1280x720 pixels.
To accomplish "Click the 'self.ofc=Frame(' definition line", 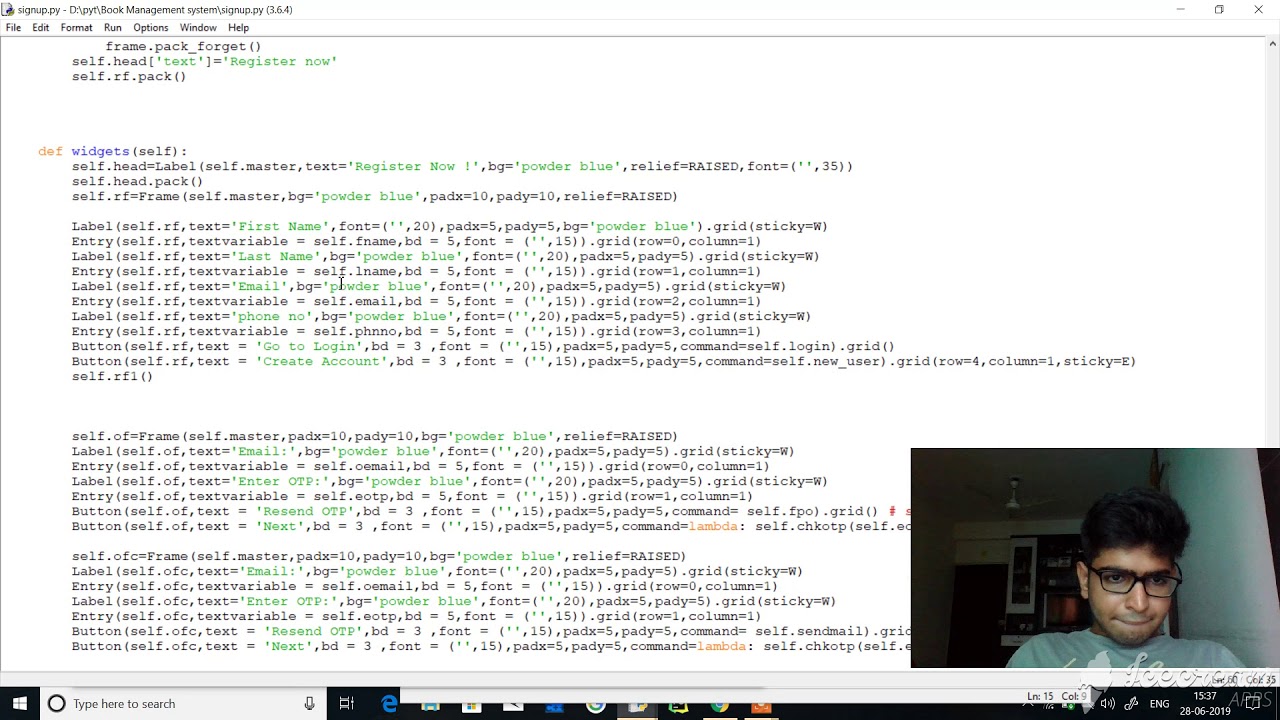I will (x=378, y=556).
